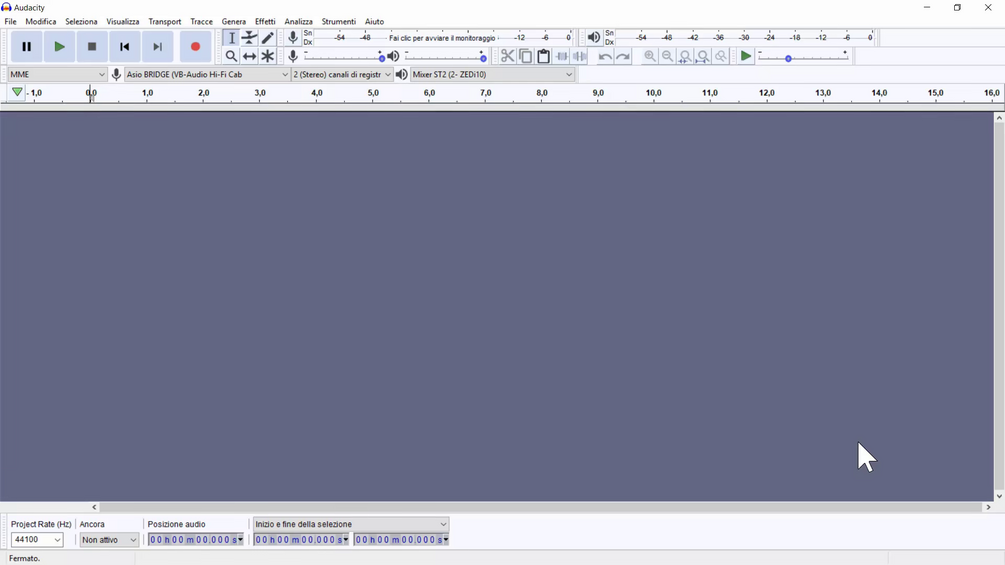The image size is (1005, 565).
Task: Open the Transport menu
Action: coord(165,21)
